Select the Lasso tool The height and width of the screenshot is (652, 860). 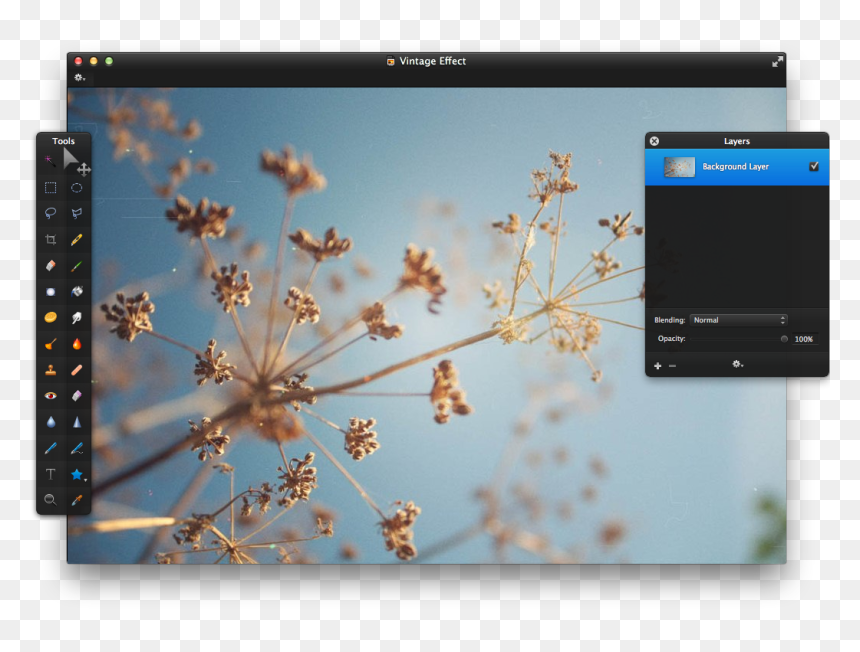50,213
